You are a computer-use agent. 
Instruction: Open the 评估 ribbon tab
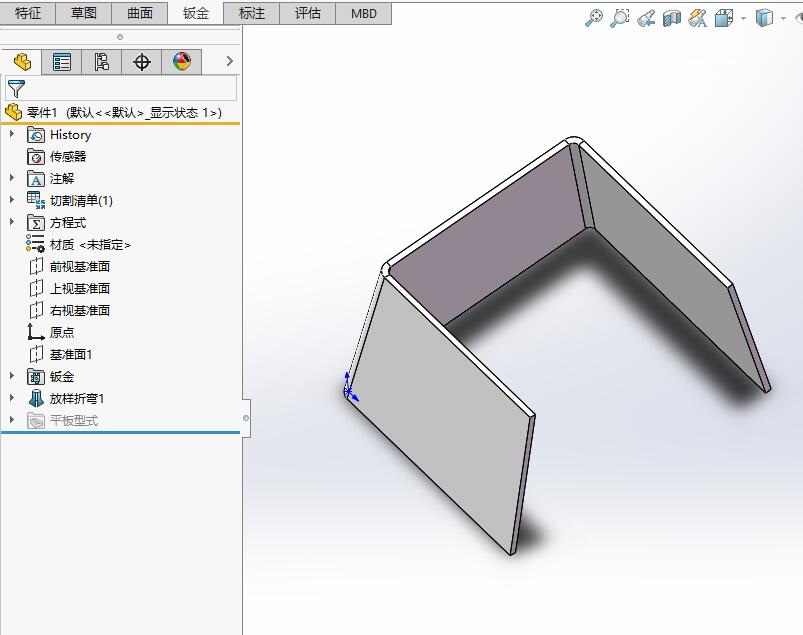pyautogui.click(x=307, y=13)
